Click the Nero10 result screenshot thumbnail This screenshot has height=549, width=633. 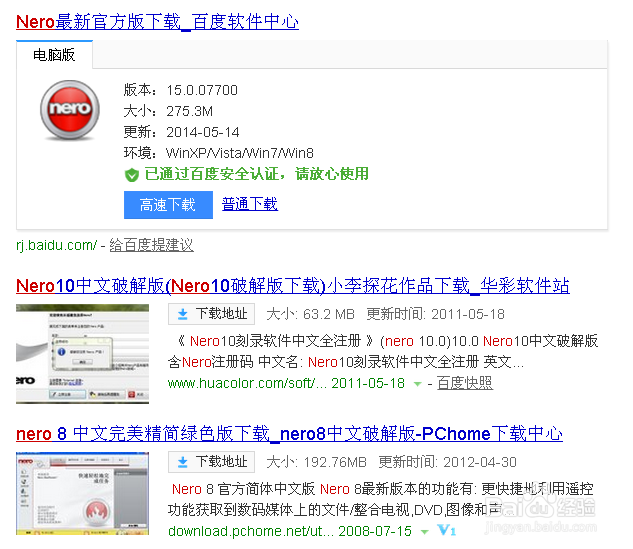click(x=82, y=354)
